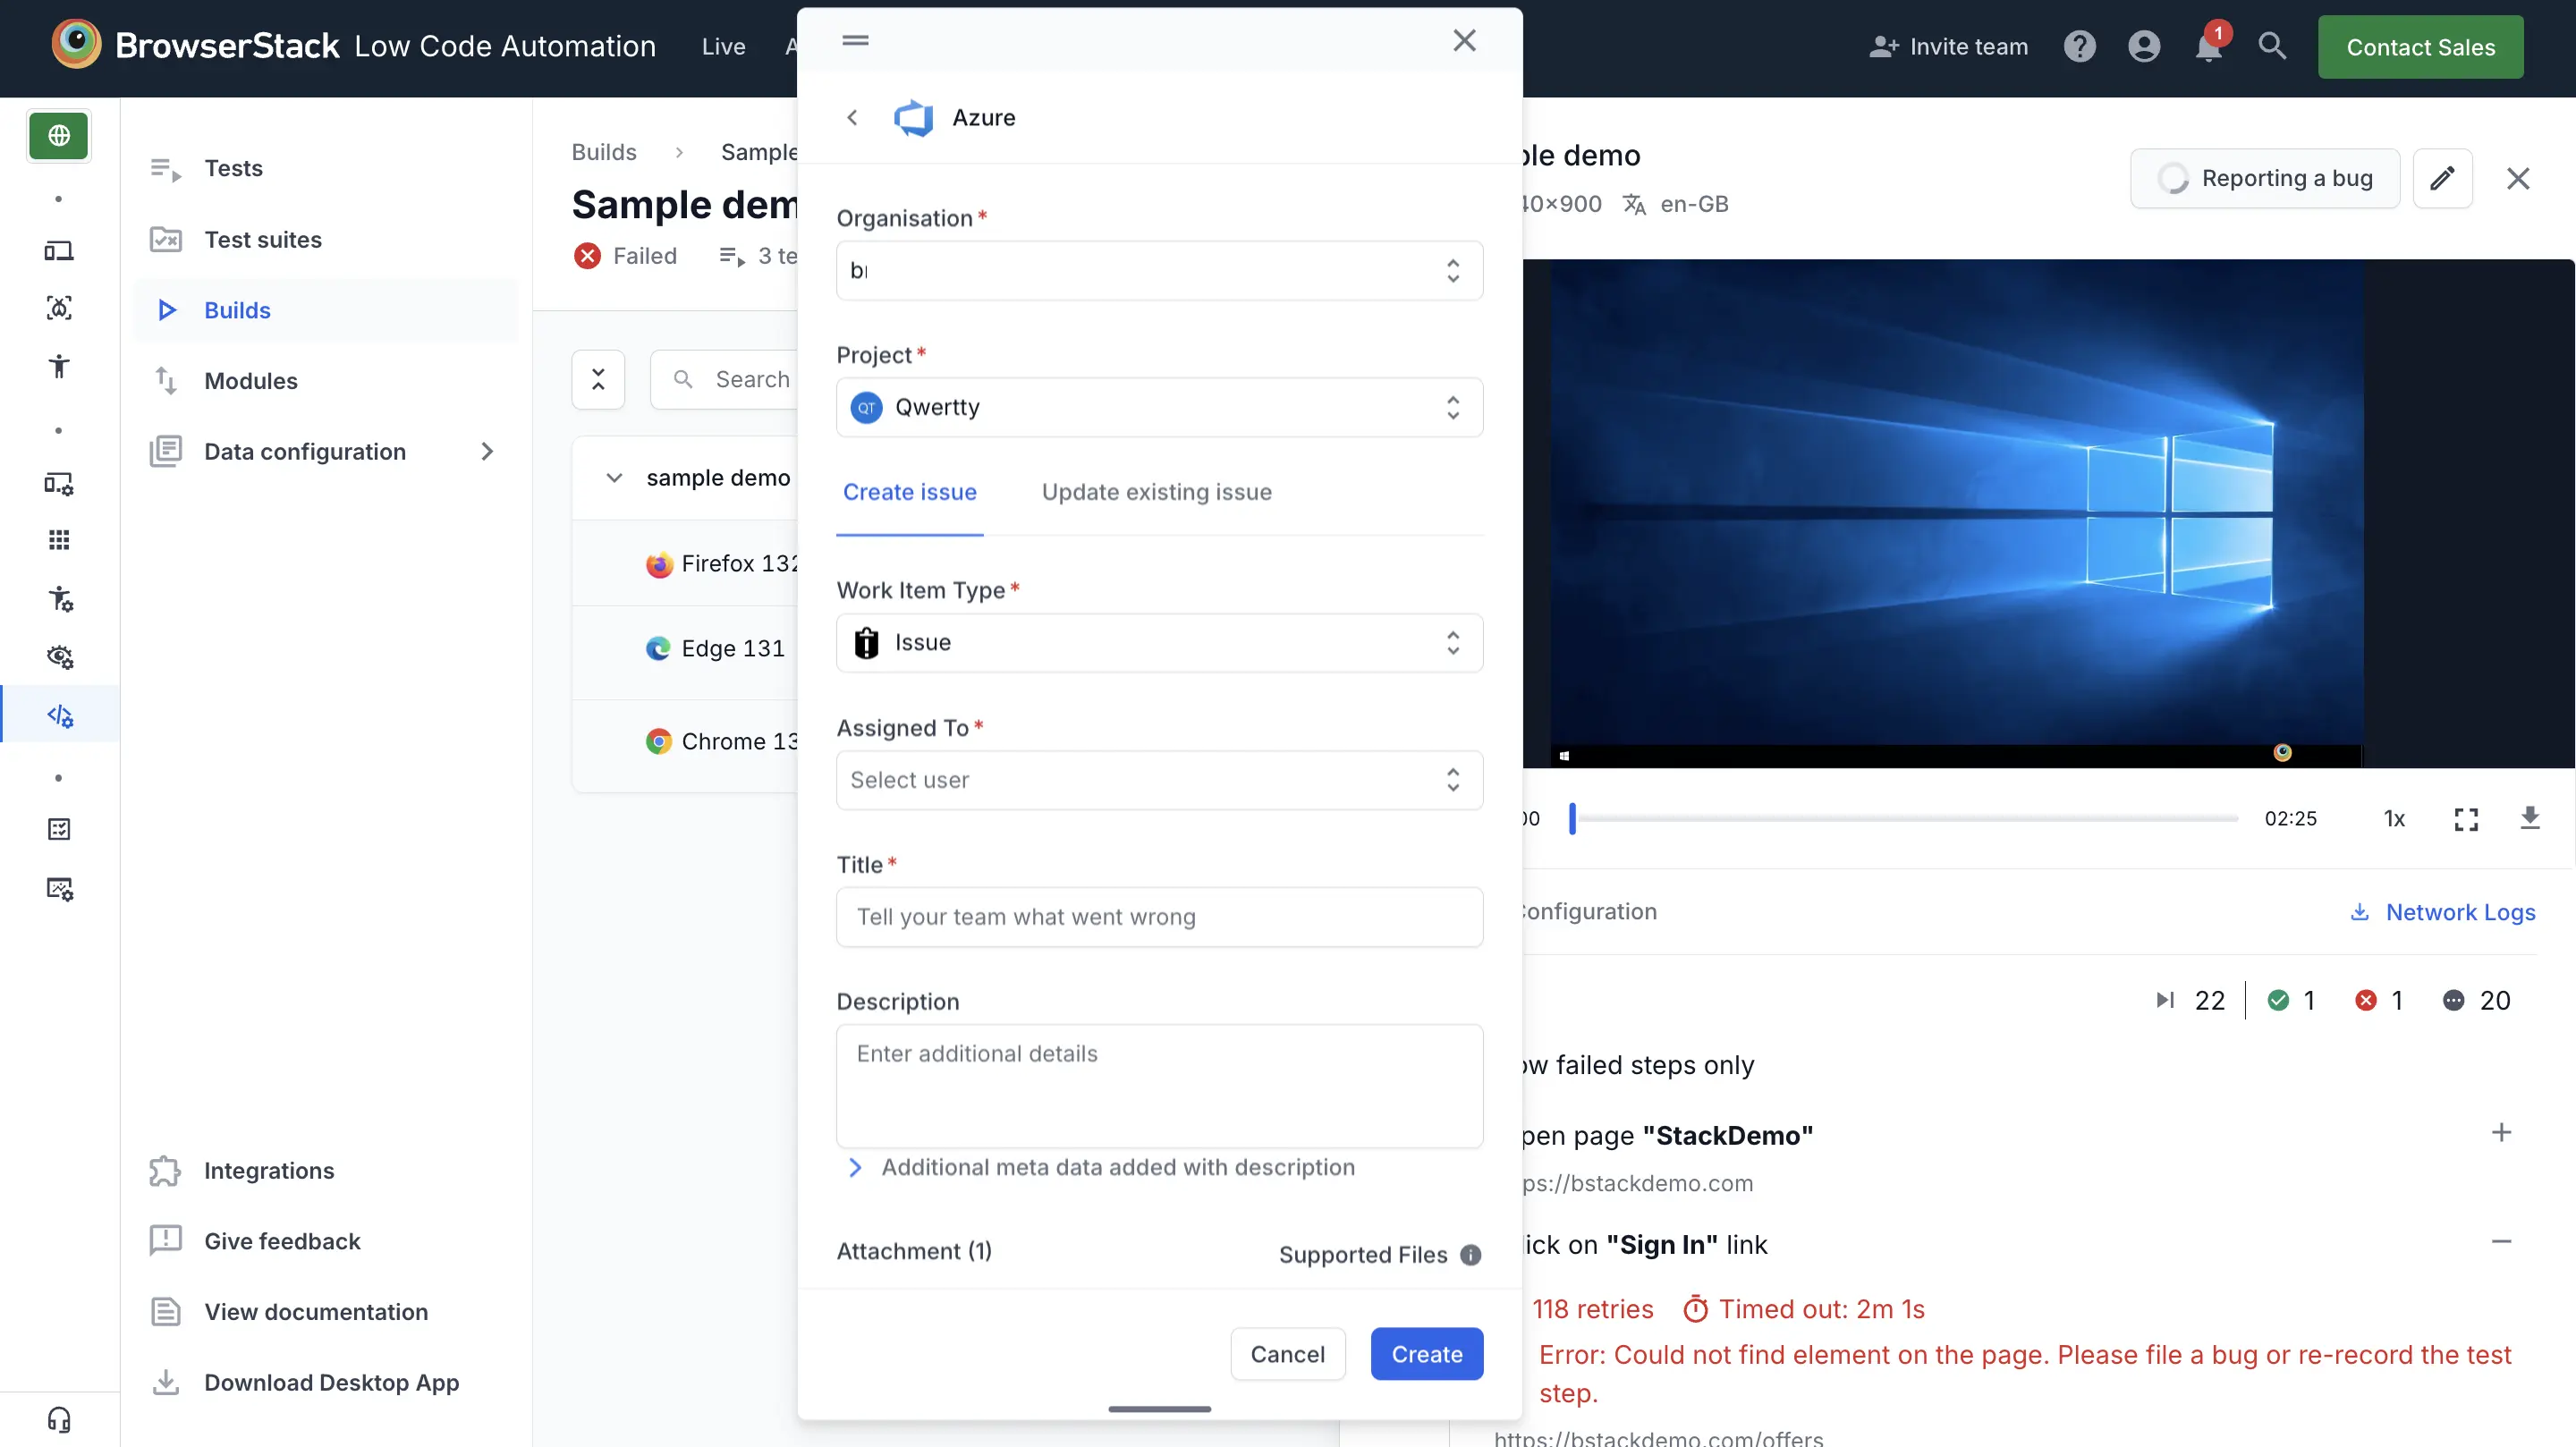The width and height of the screenshot is (2576, 1447).
Task: Download the session video recording
Action: [2529, 818]
